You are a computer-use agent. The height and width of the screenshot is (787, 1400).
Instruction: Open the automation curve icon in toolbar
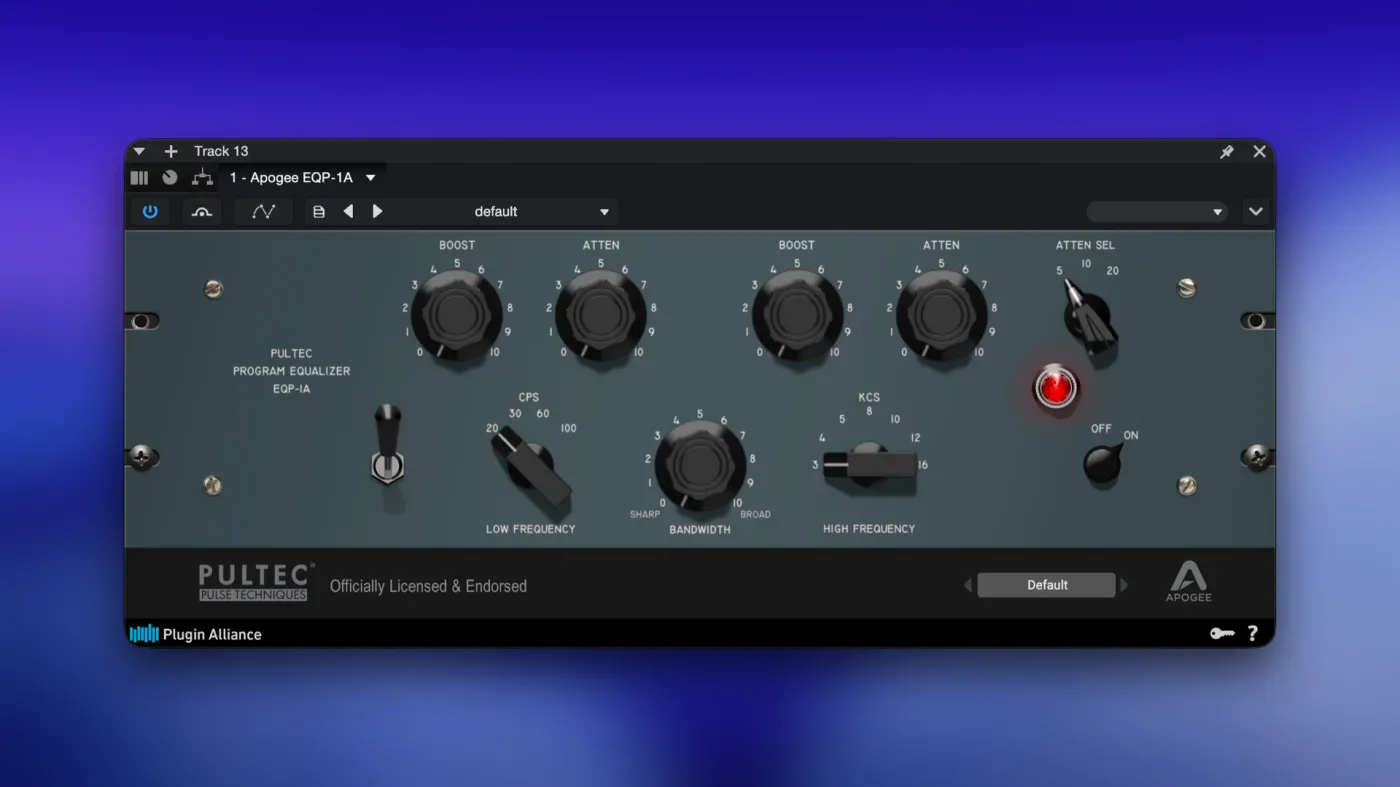(x=263, y=212)
